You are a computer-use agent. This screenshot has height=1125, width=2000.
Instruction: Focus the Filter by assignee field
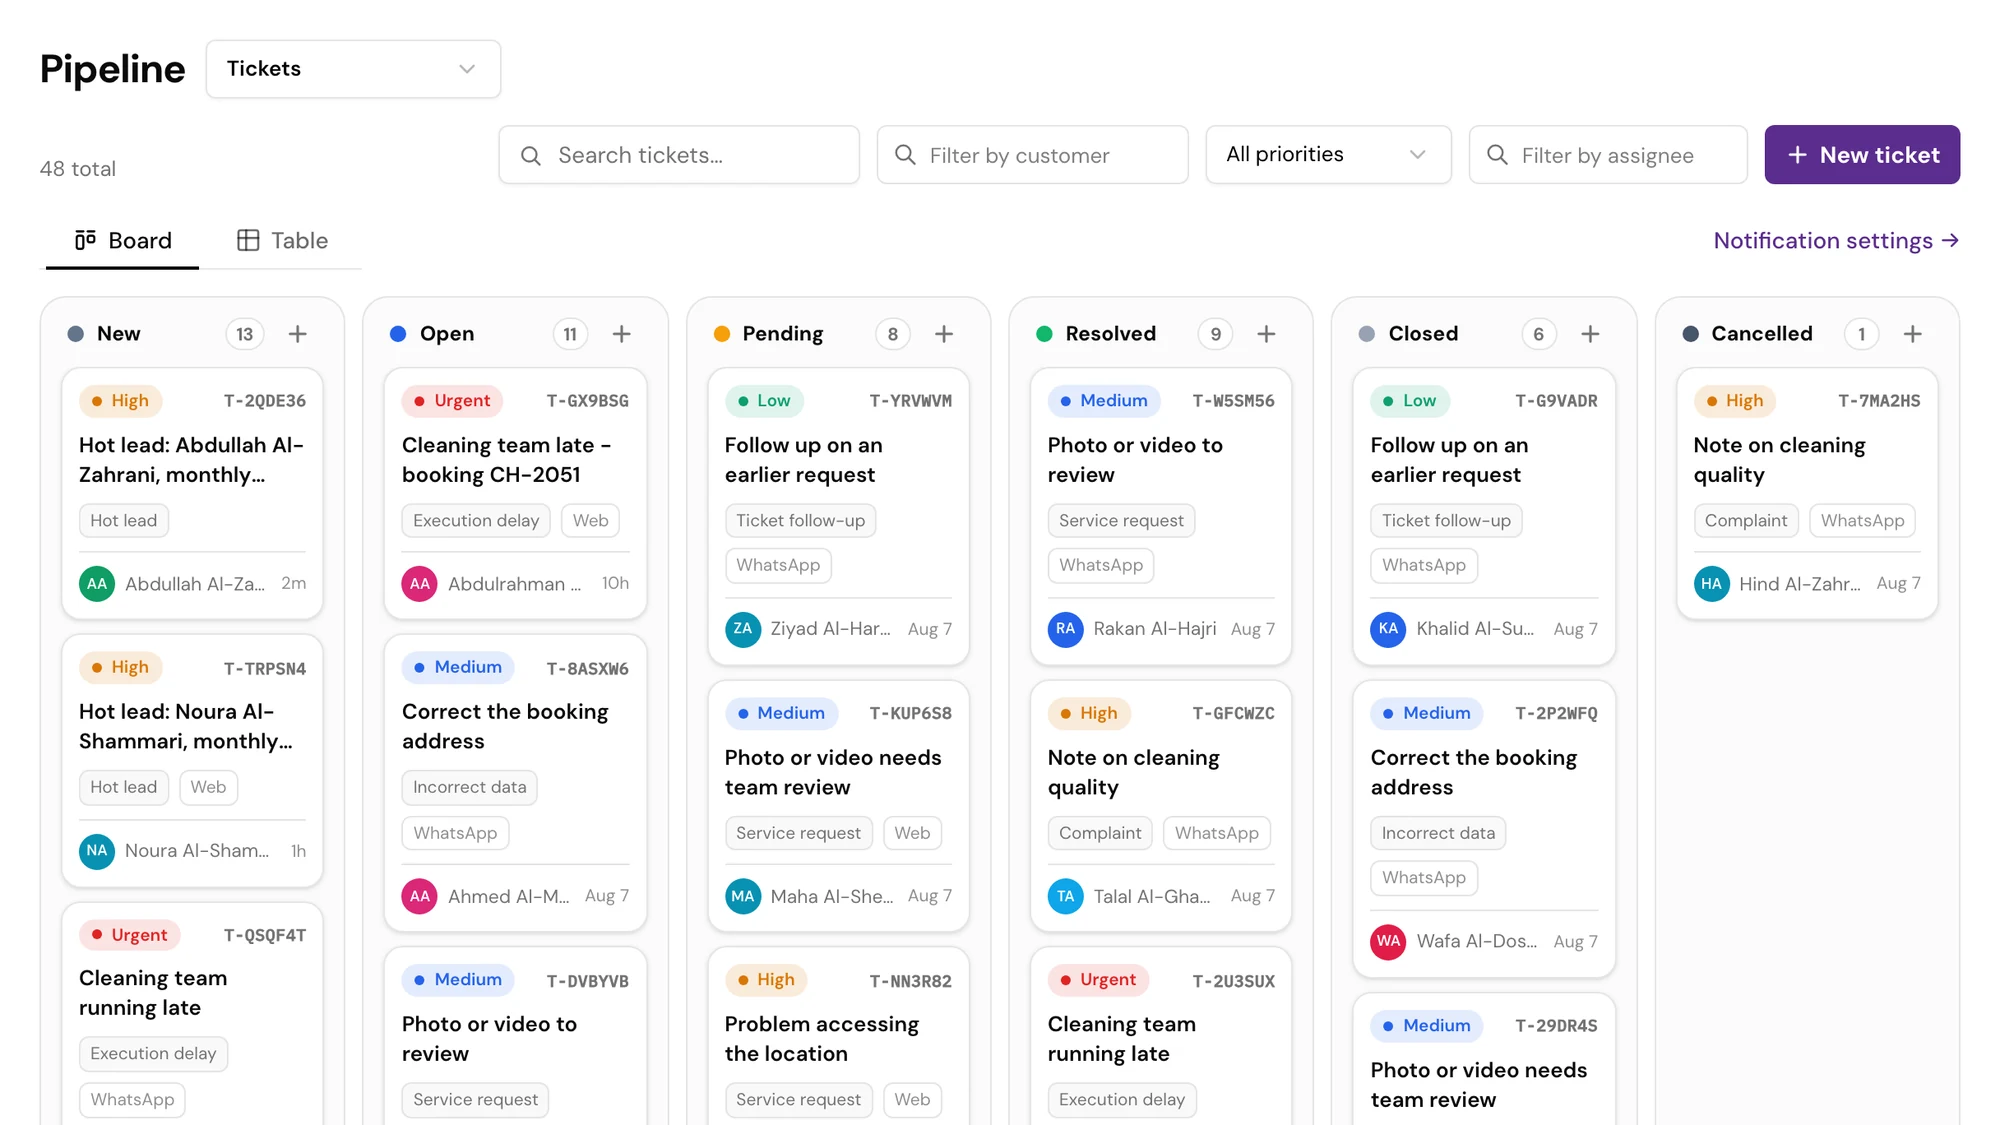[x=1608, y=155]
